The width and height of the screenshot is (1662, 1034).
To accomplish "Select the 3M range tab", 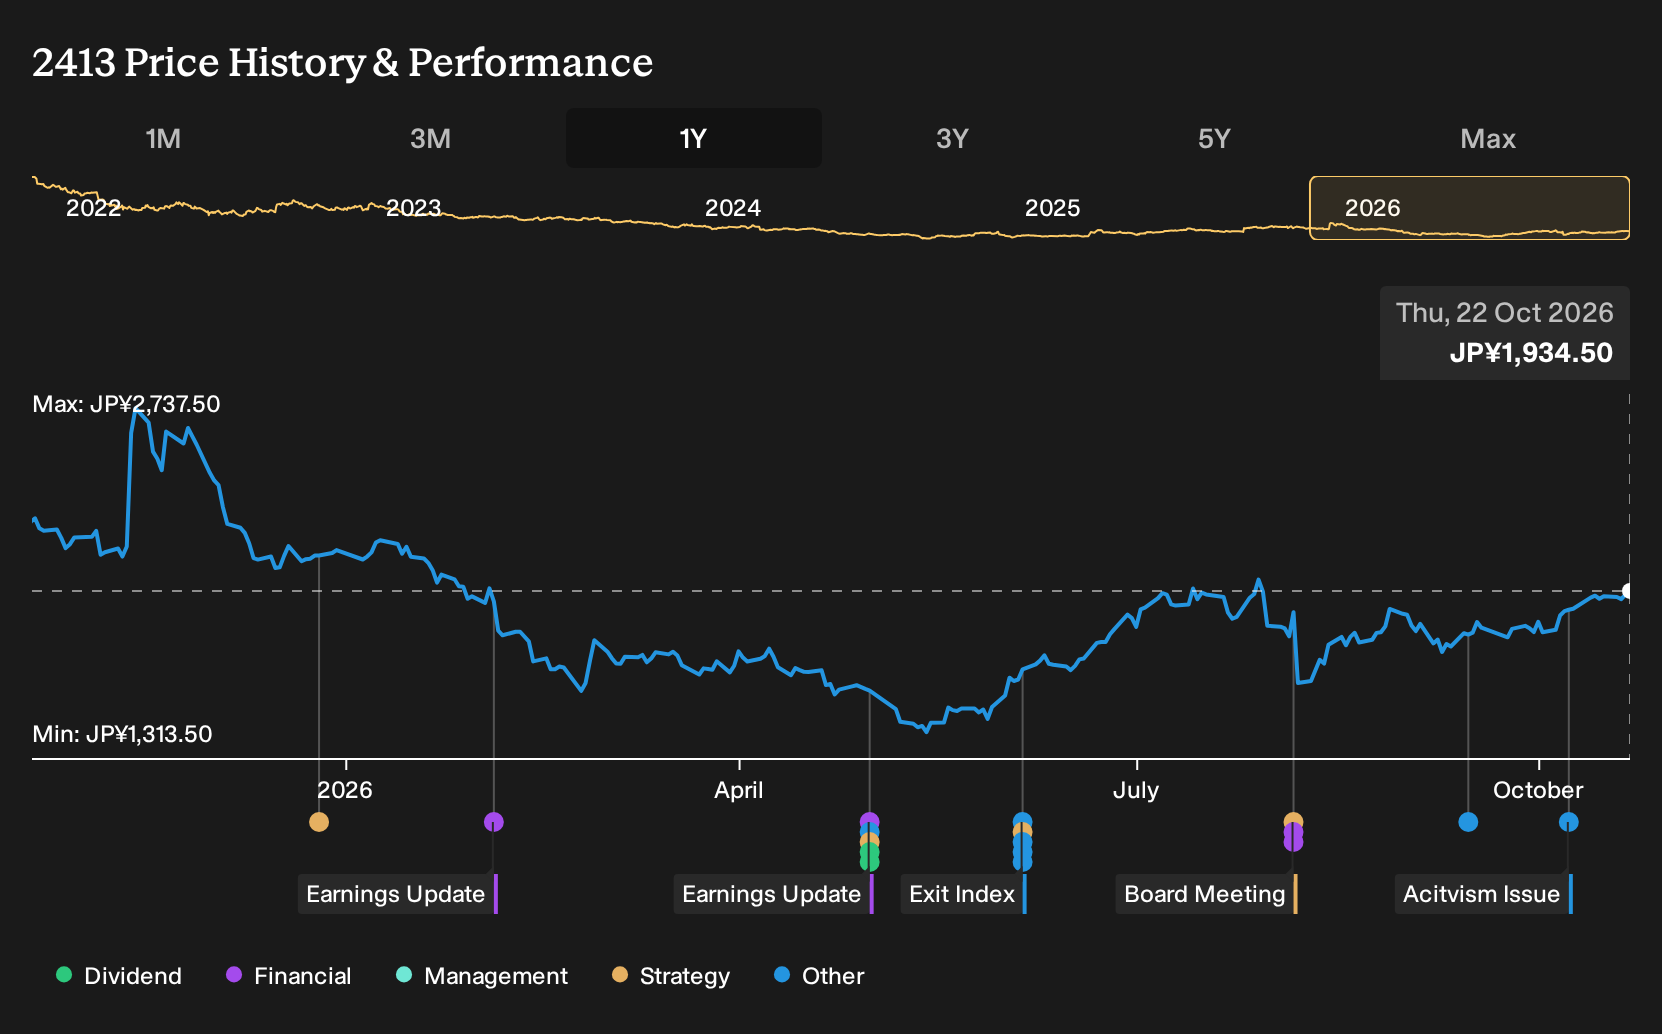I will tap(430, 138).
